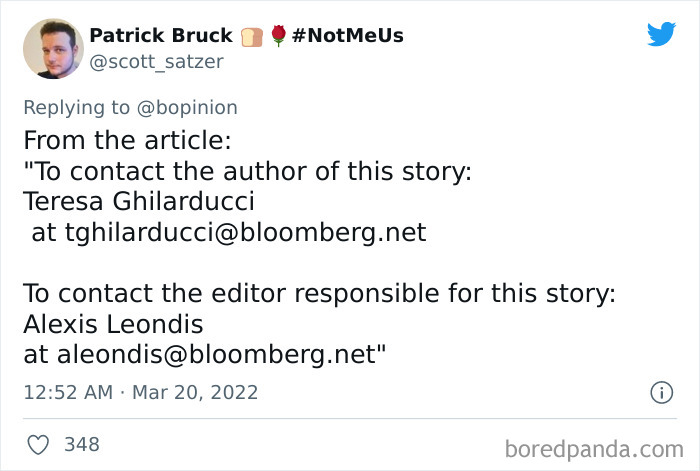Click the name Teresa Ghilarducci in the tweet
This screenshot has height=471, width=700.
click(x=139, y=202)
